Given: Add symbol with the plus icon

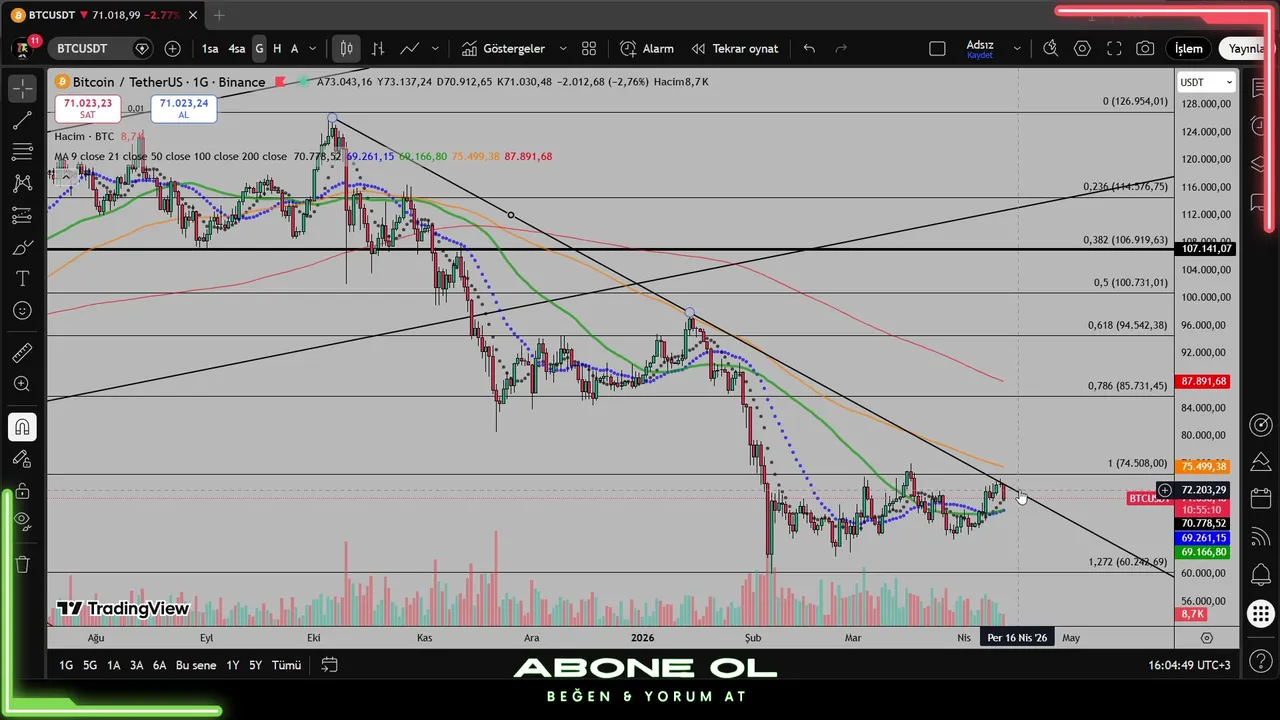Looking at the screenshot, I should (172, 48).
